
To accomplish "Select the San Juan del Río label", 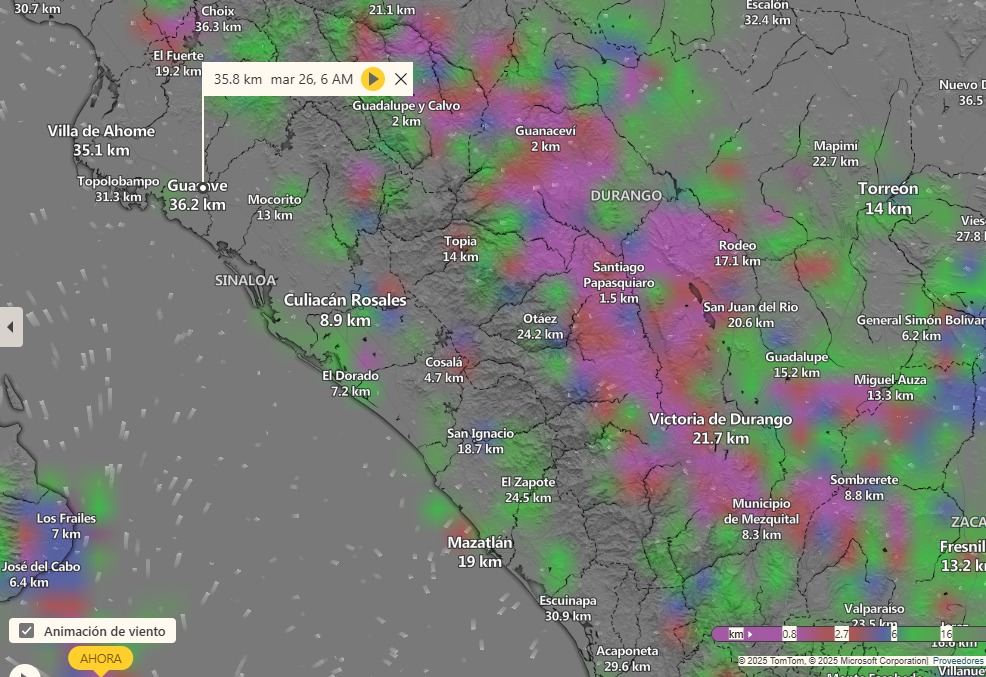I will point(751,314).
